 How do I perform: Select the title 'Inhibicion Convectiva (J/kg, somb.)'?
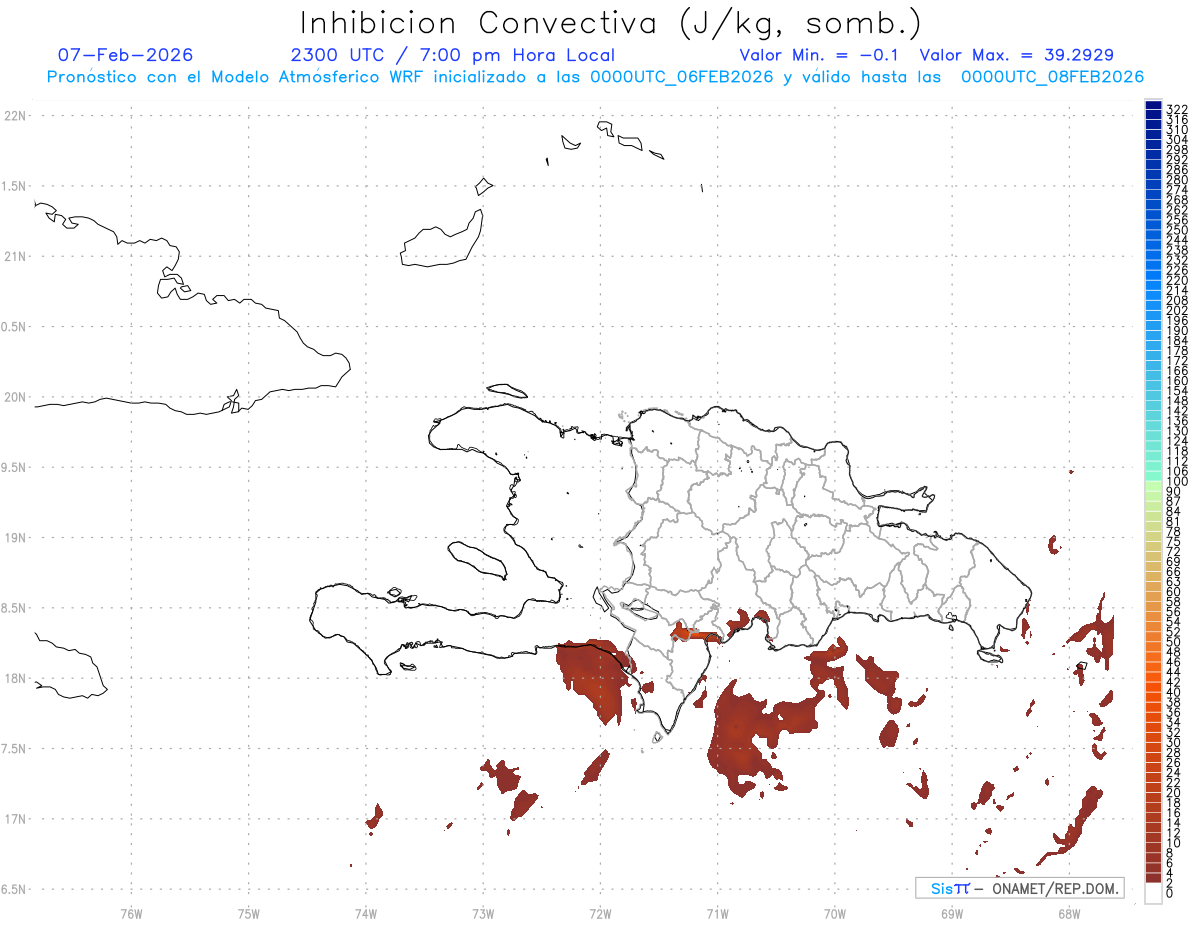click(611, 23)
